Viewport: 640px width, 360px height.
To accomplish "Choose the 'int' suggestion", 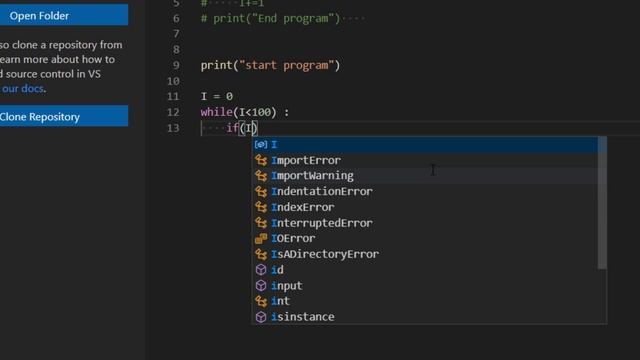I will [425, 301].
